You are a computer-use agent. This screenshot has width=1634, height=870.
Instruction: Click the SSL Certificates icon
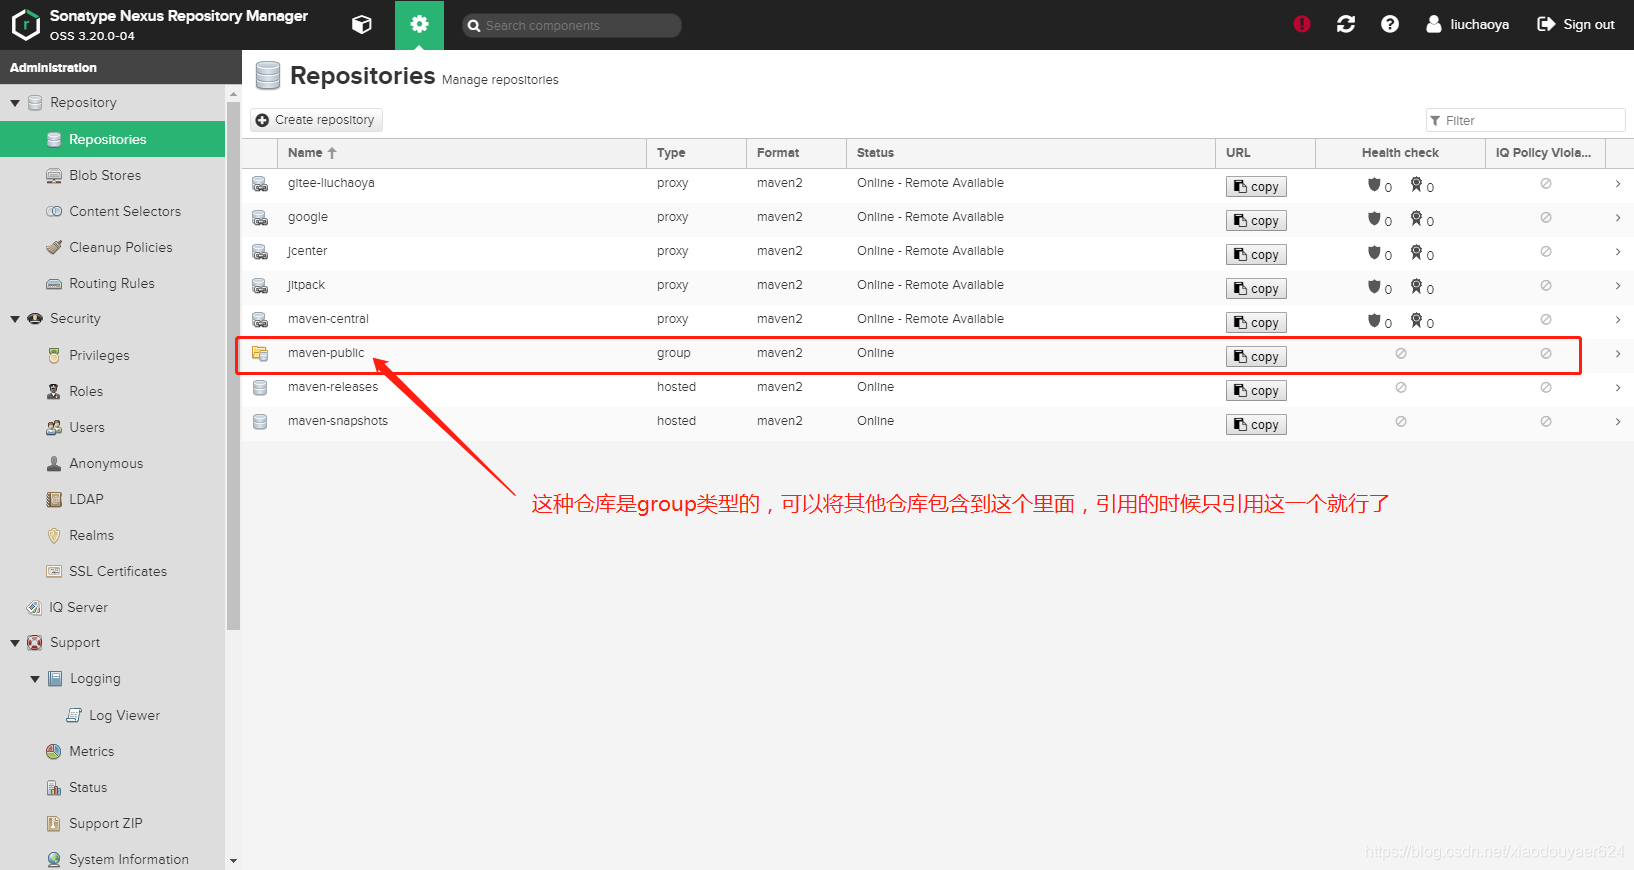(54, 571)
